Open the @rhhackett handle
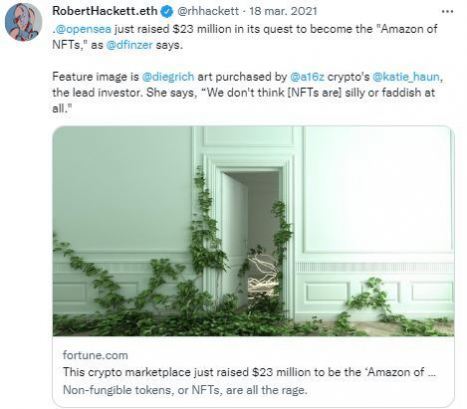This screenshot has width=467, height=409. coord(208,12)
